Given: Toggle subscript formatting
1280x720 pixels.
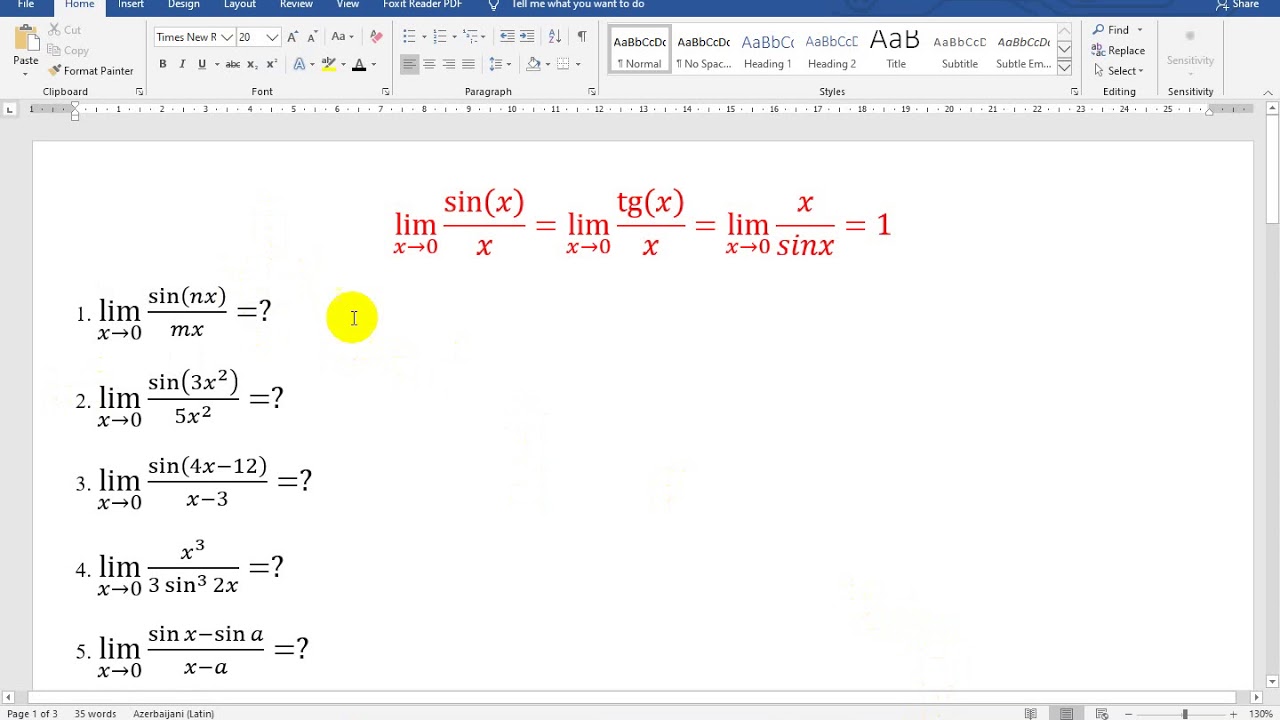Looking at the screenshot, I should [x=252, y=64].
